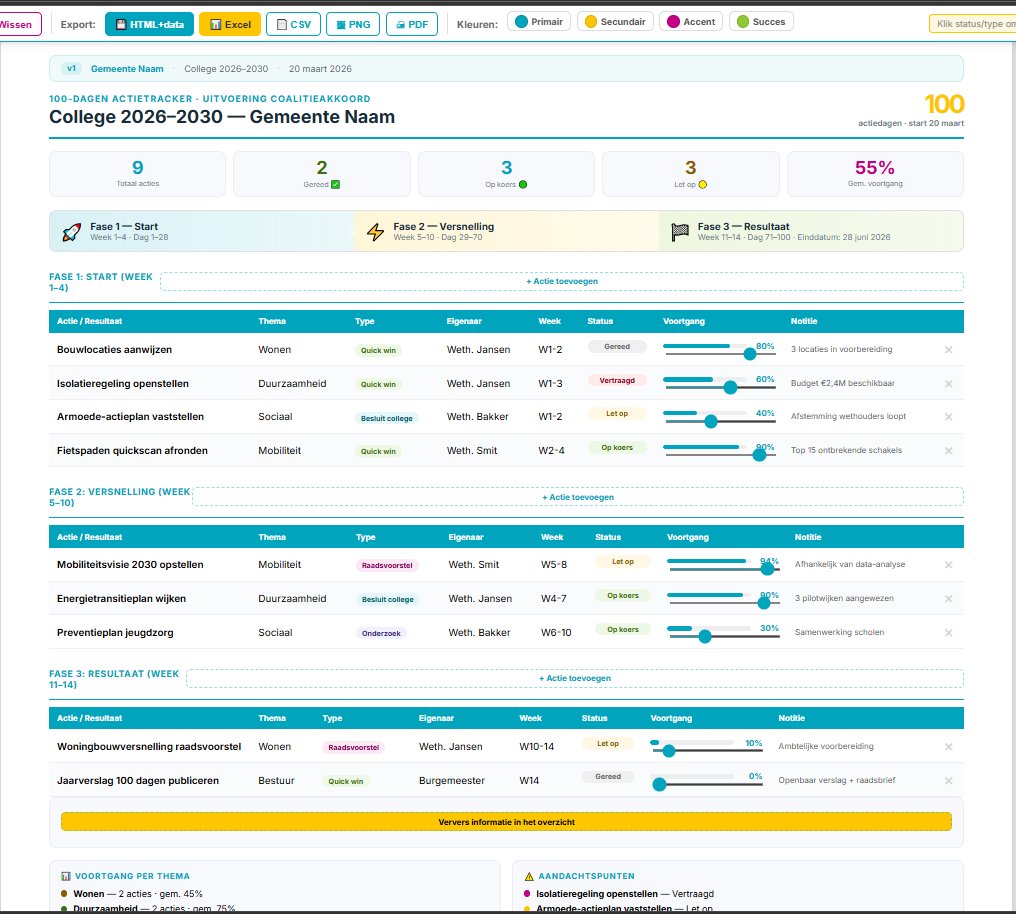Remove the Isolatieregeling openstellen row via X icon
The width and height of the screenshot is (1016, 914).
(x=948, y=384)
